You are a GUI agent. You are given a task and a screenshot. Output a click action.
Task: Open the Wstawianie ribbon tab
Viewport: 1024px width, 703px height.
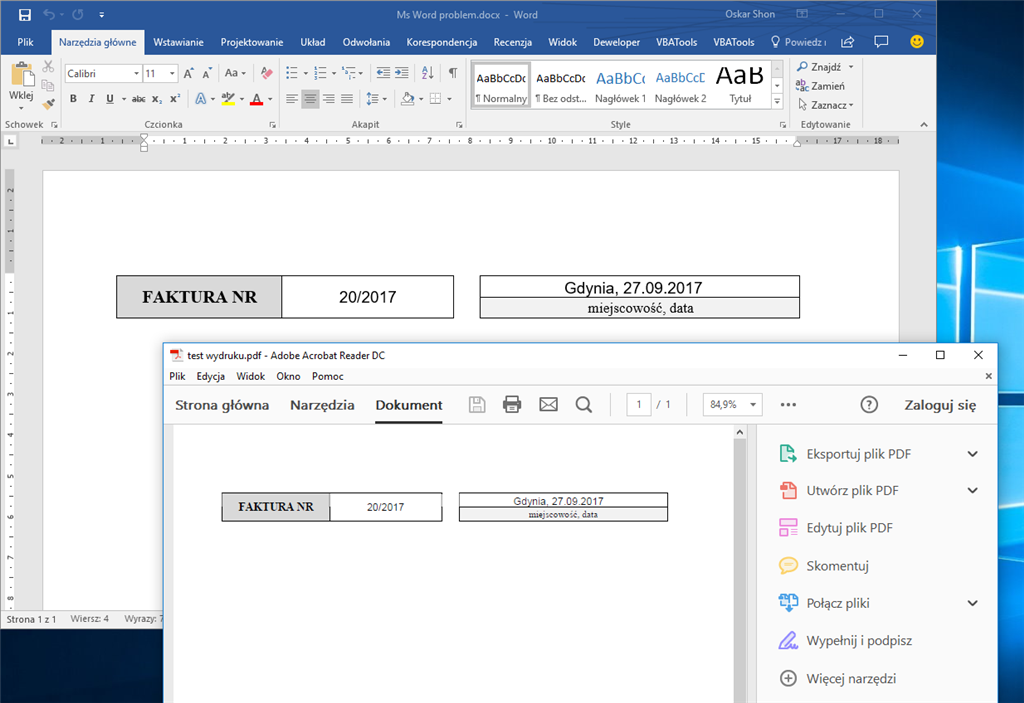point(178,42)
